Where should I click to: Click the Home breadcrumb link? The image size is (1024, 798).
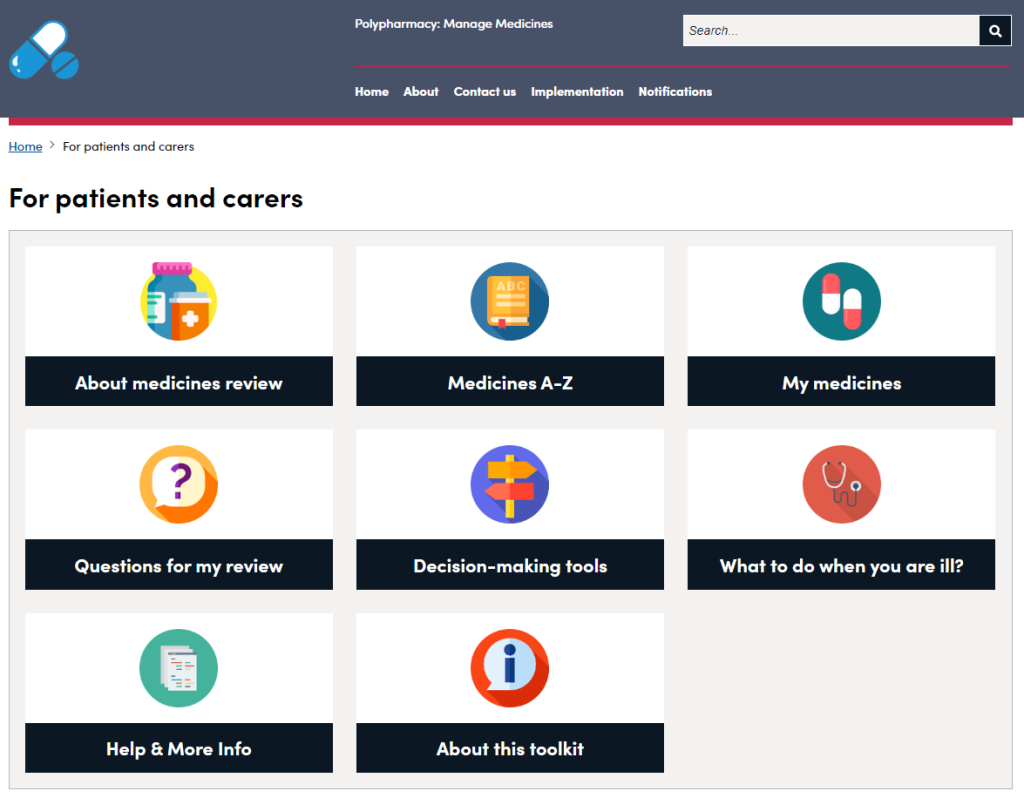pos(25,146)
